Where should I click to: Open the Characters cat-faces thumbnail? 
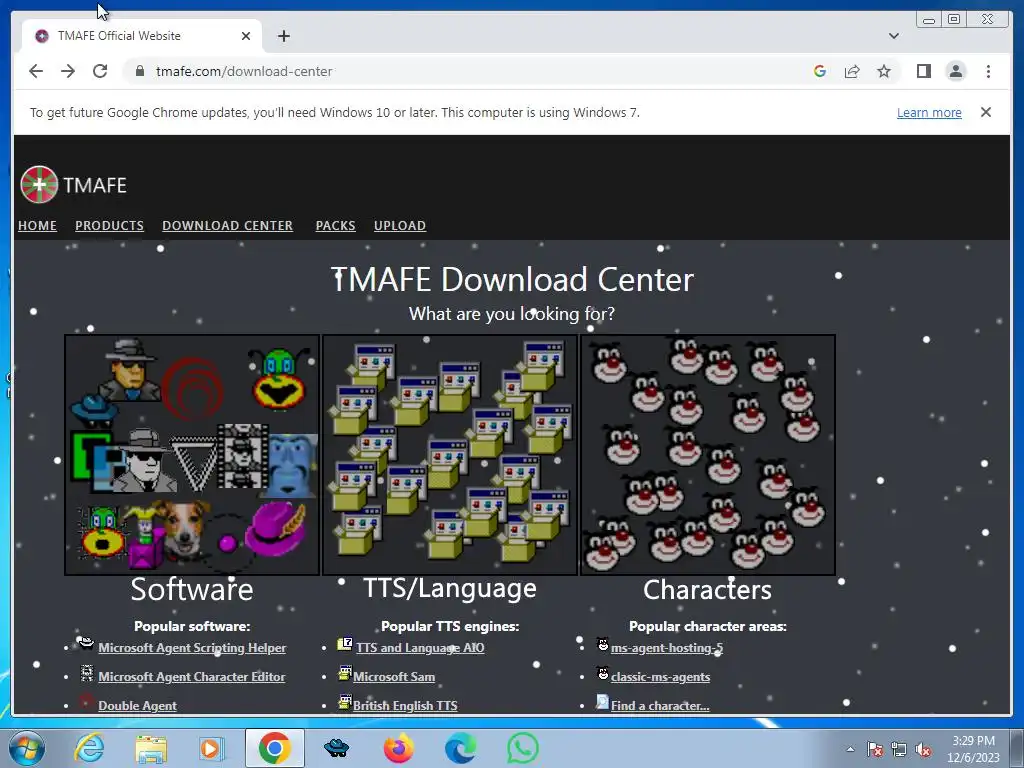click(x=708, y=455)
